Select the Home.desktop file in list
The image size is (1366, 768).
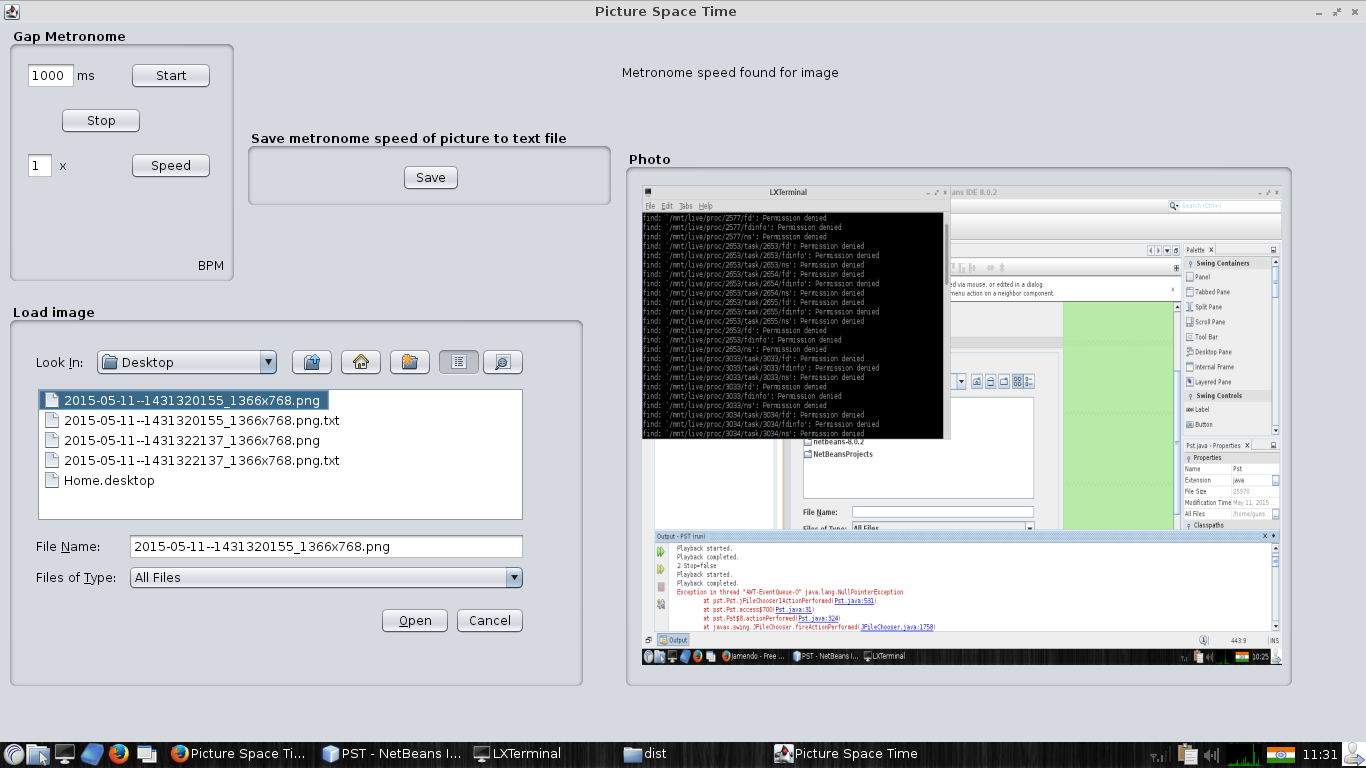(109, 480)
